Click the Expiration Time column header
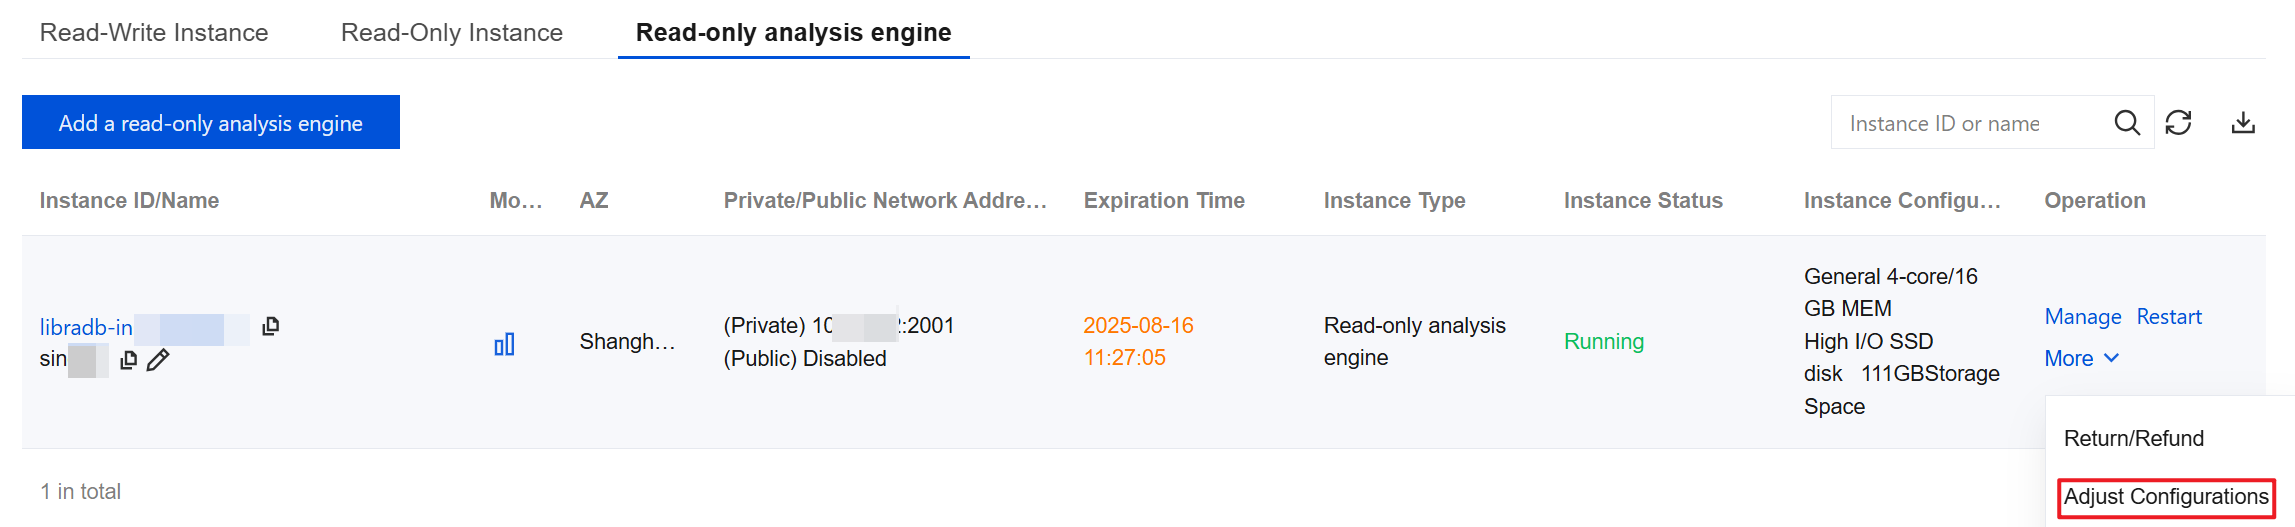Viewport: 2295px width, 527px height. (1164, 201)
